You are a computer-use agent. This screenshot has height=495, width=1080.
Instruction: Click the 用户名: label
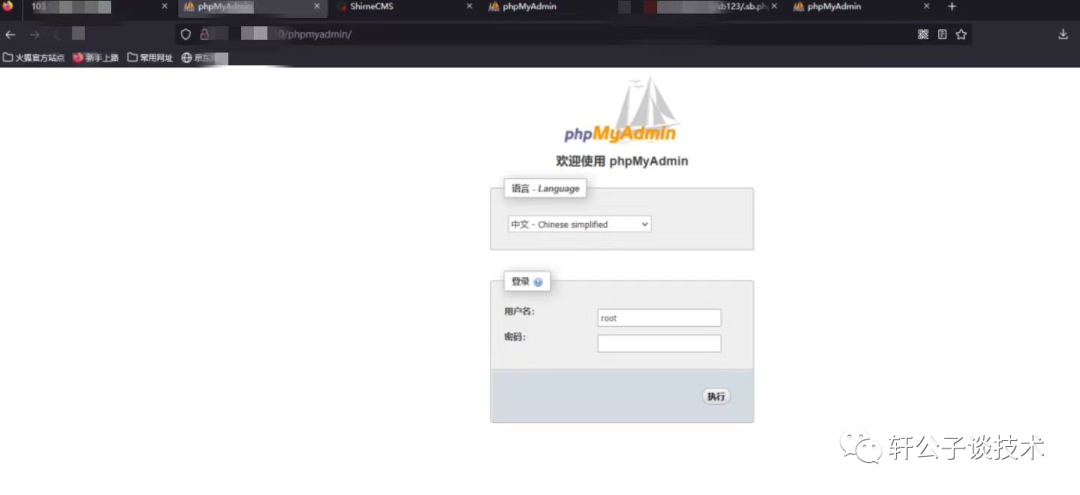(x=519, y=312)
